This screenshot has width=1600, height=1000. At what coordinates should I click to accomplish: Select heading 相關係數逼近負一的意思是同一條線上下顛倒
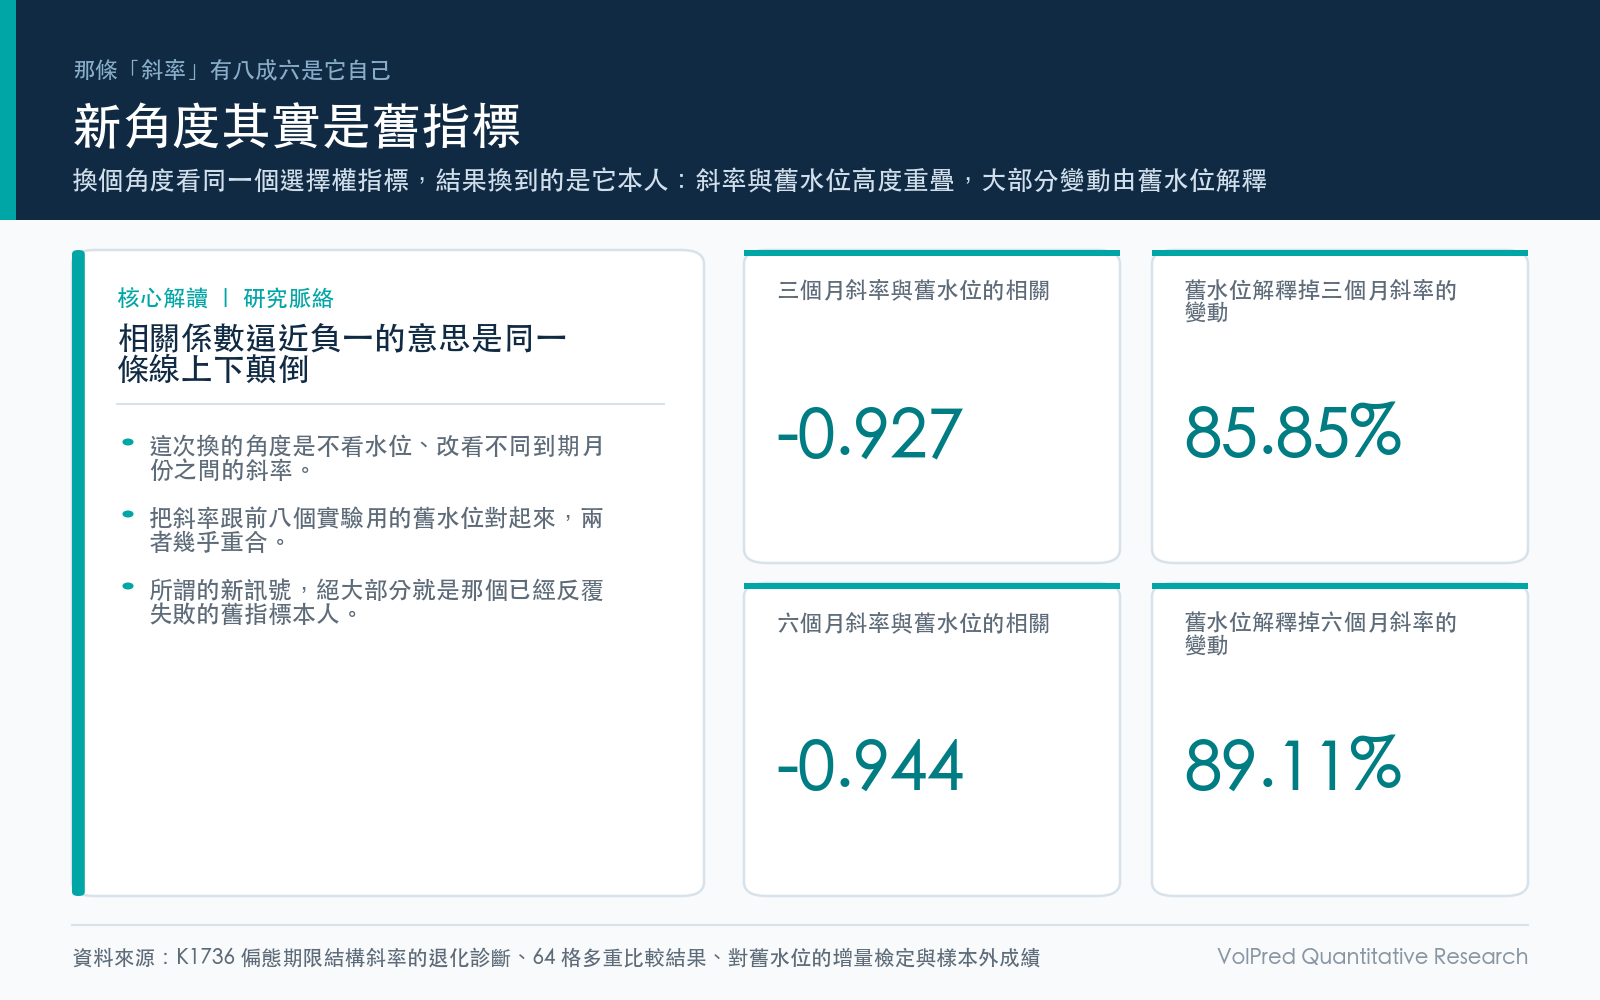pos(343,354)
